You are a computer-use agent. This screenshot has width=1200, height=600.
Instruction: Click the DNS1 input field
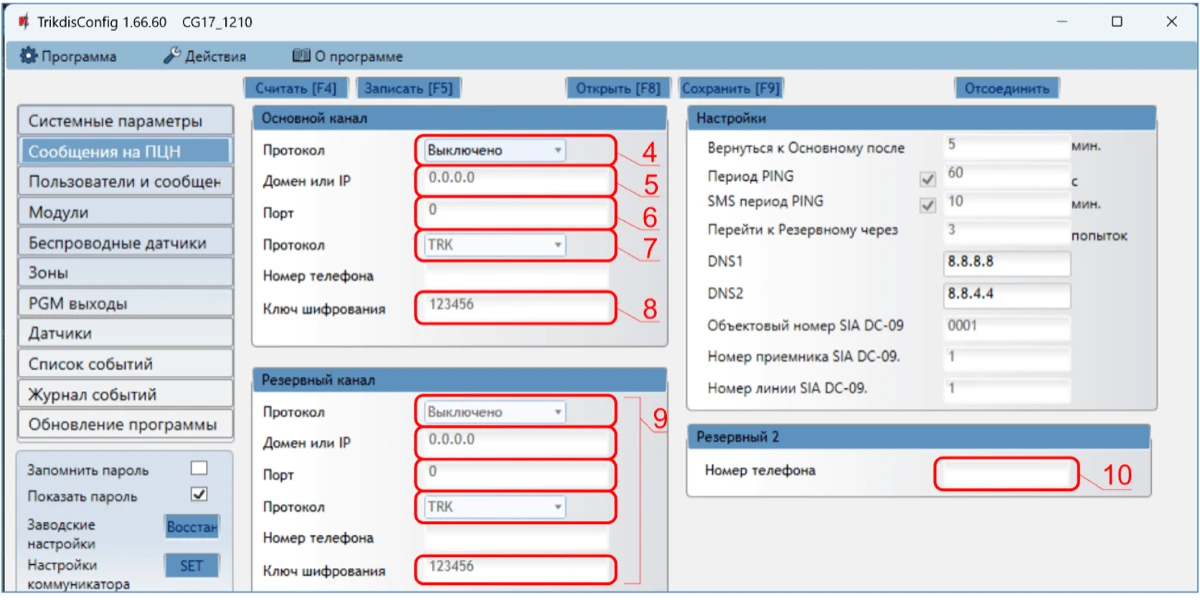1006,264
